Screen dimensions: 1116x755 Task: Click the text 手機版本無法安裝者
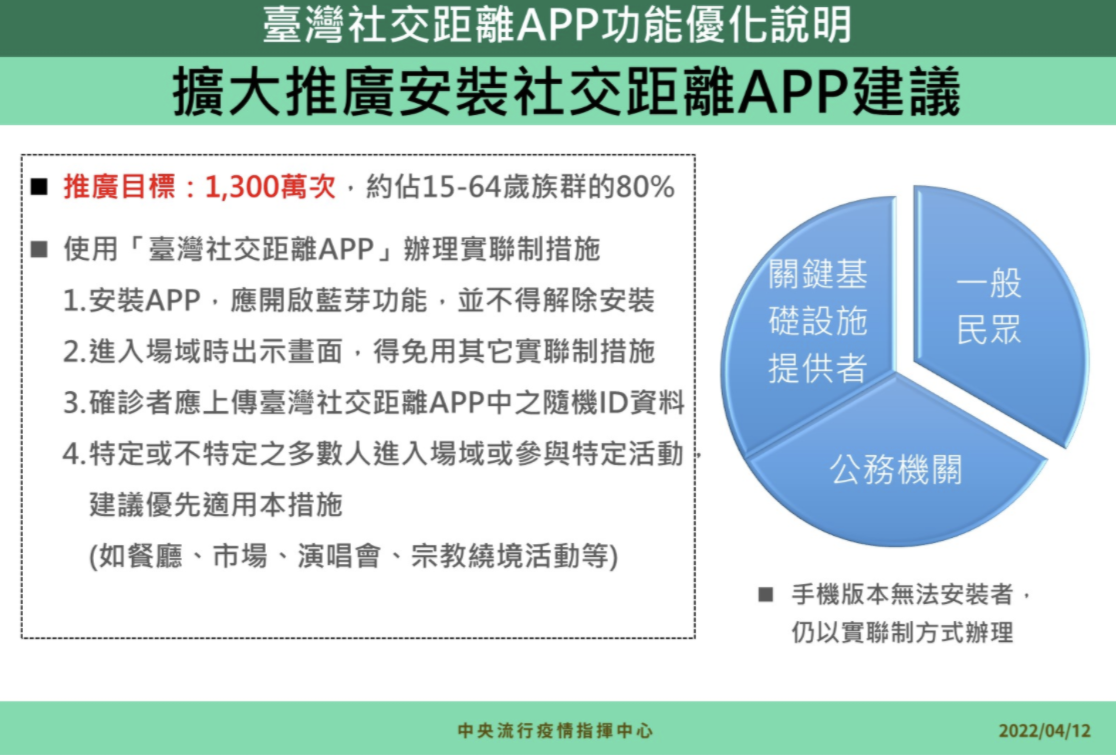pyautogui.click(x=902, y=594)
